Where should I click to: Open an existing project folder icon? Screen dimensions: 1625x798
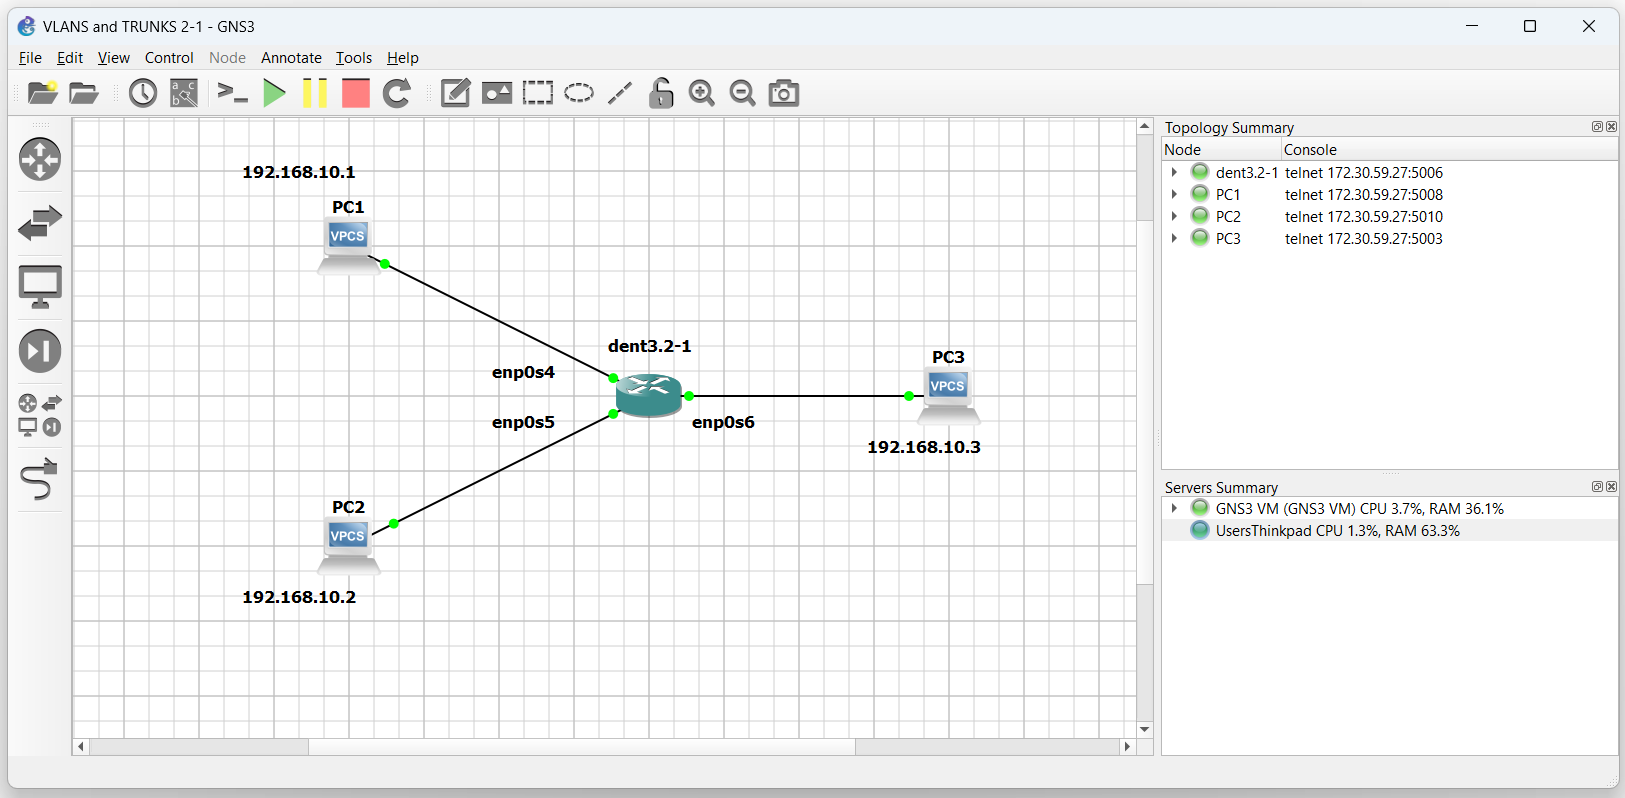click(x=84, y=93)
